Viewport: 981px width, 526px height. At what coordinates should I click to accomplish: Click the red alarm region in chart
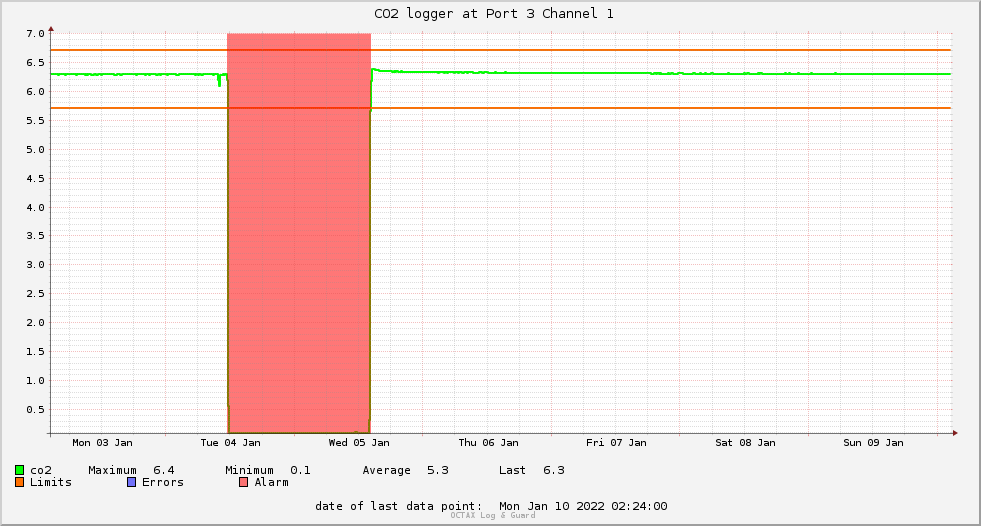299,233
